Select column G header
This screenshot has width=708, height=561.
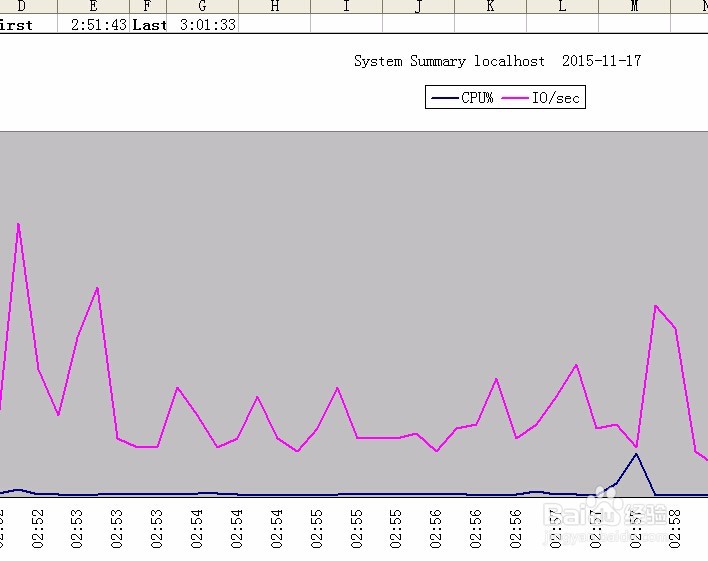tap(202, 6)
